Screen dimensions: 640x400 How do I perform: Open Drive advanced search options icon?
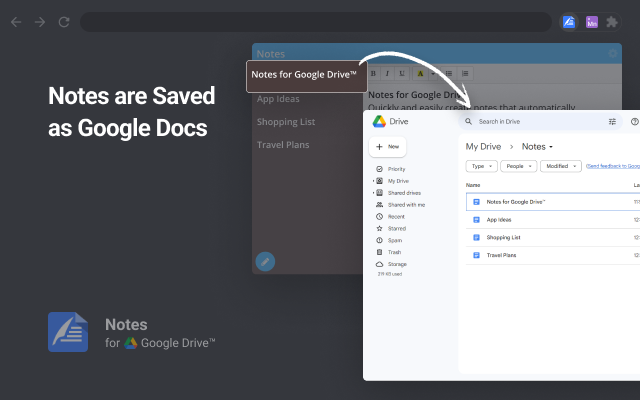[612, 122]
